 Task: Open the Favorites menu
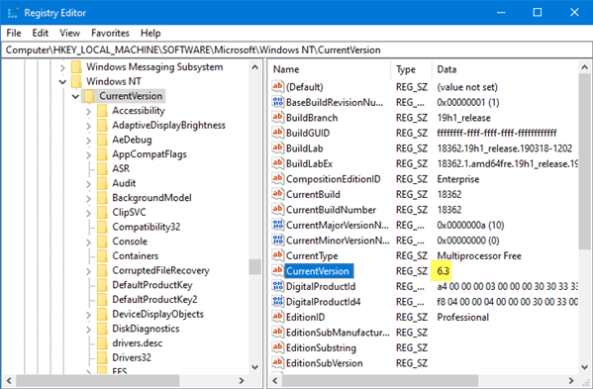(x=110, y=33)
